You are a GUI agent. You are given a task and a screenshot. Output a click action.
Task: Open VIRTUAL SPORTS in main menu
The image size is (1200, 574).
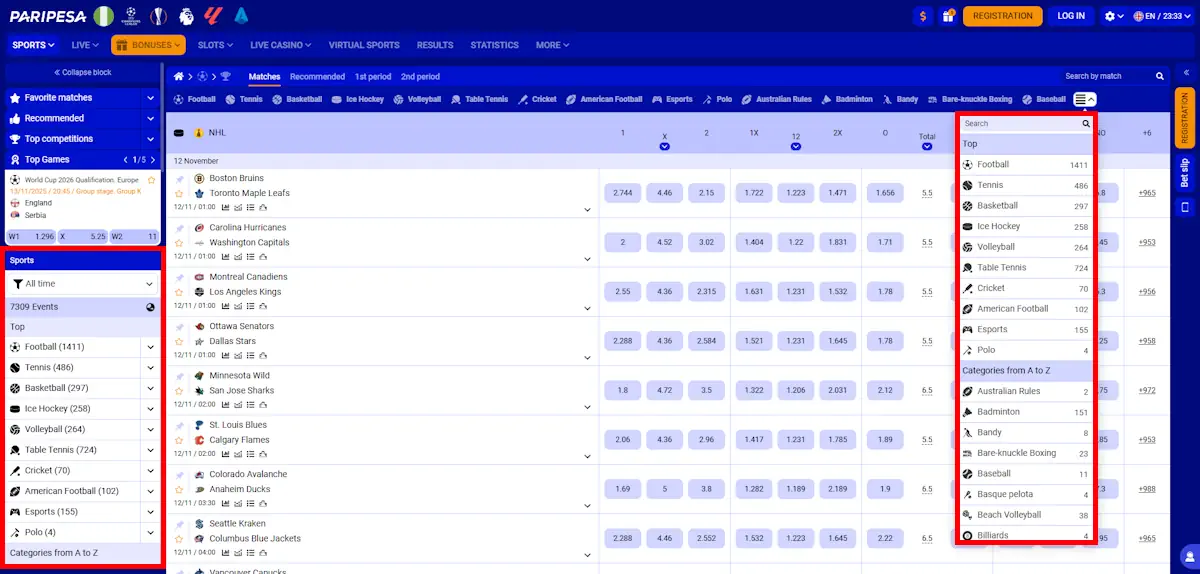[364, 45]
